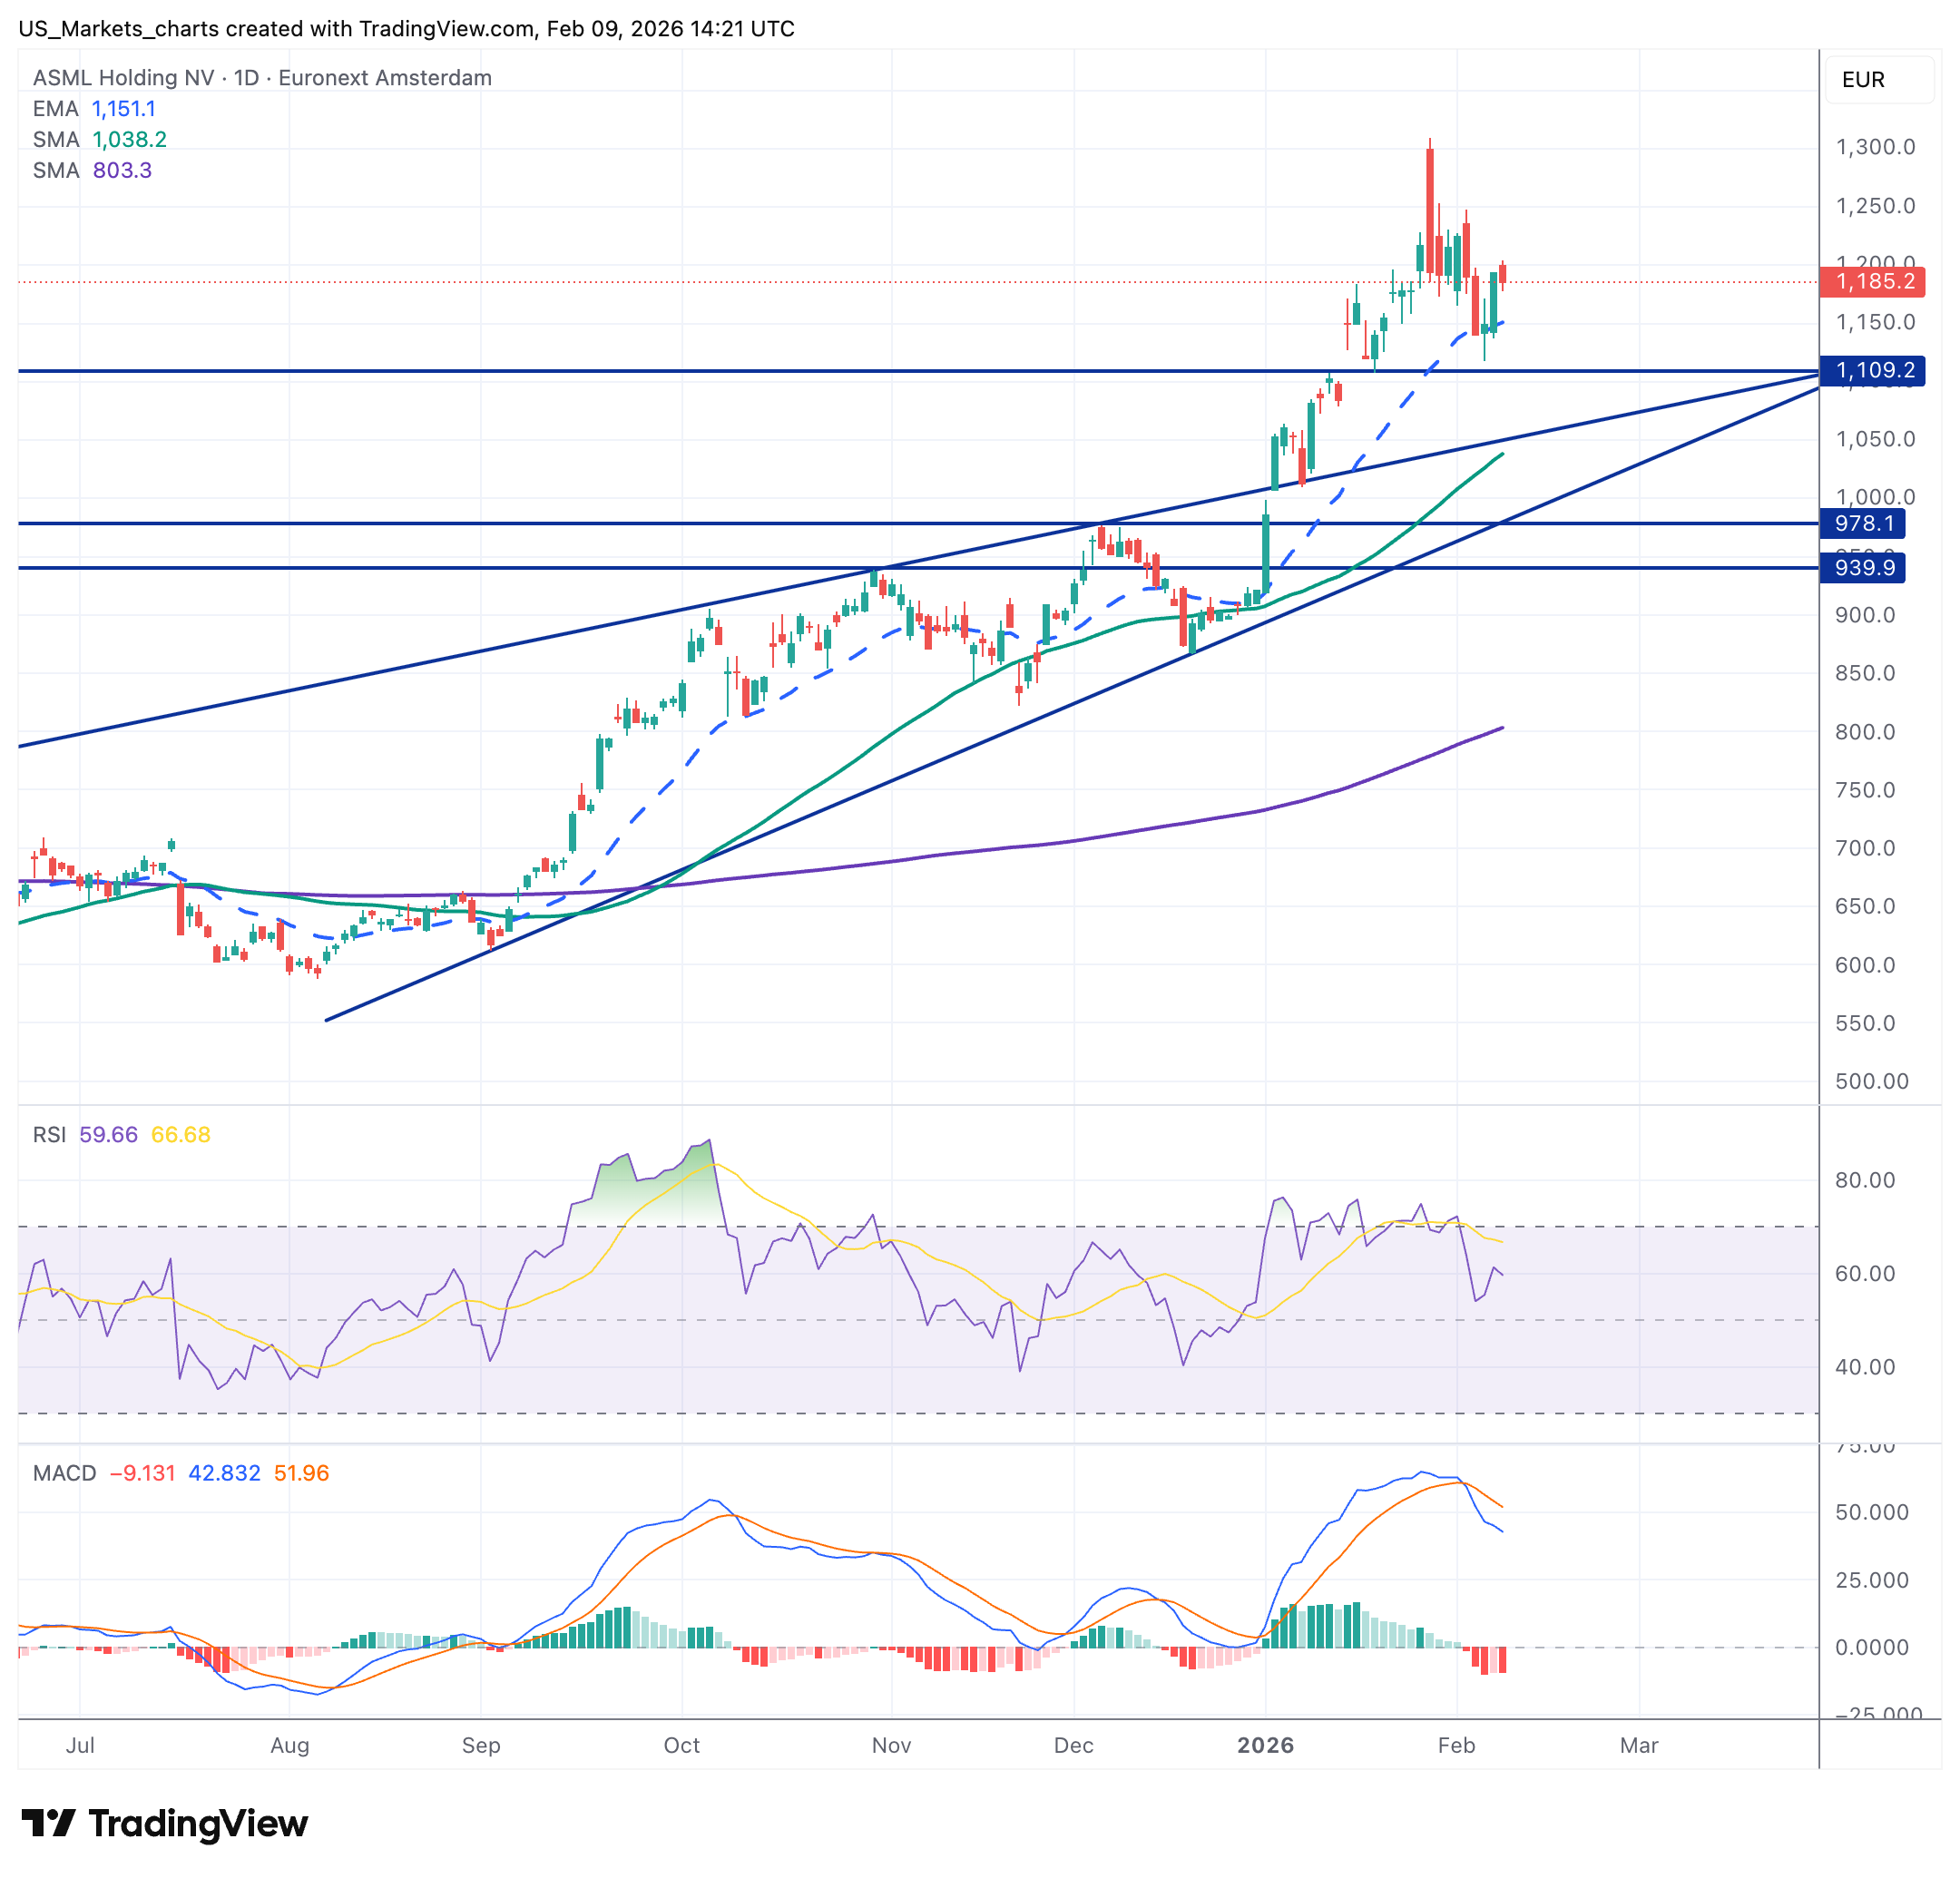
Task: Click the MACD indicator label
Action: 64,1473
